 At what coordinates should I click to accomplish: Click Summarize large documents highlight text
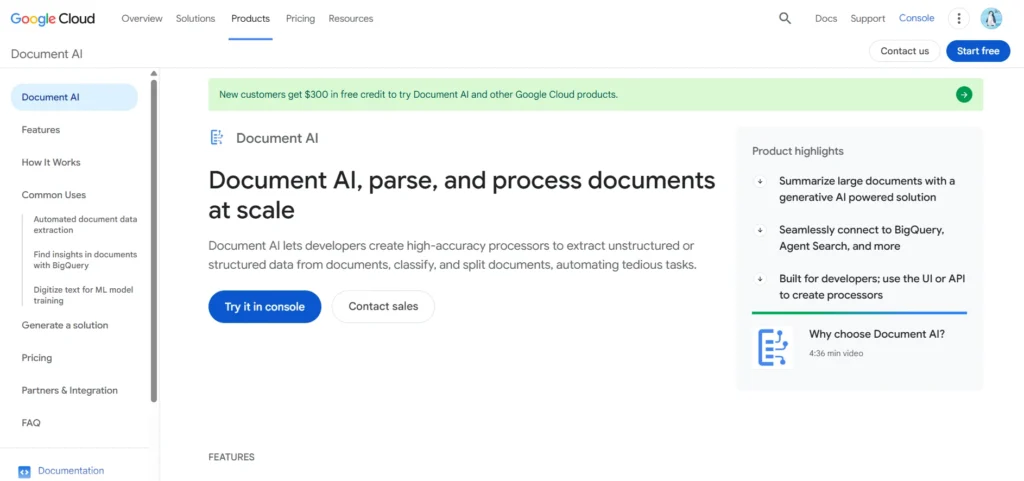tap(867, 189)
